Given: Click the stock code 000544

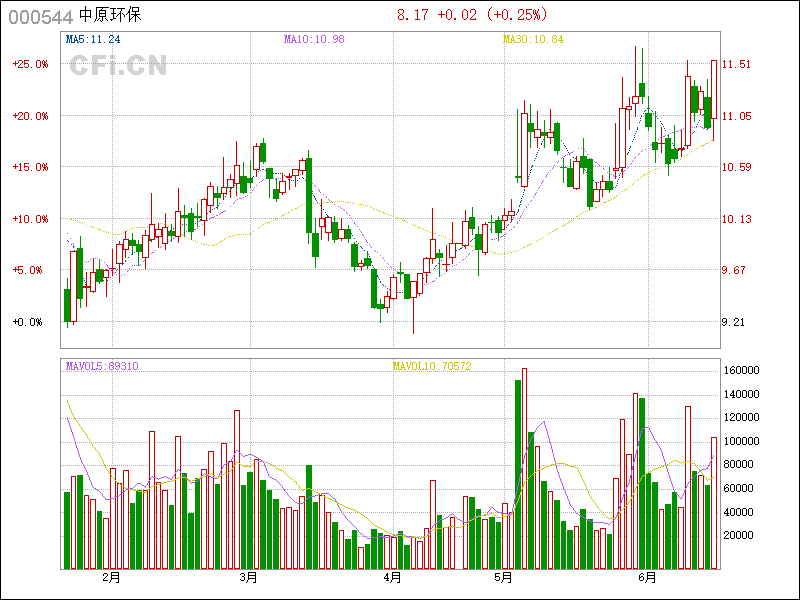Looking at the screenshot, I should [33, 16].
